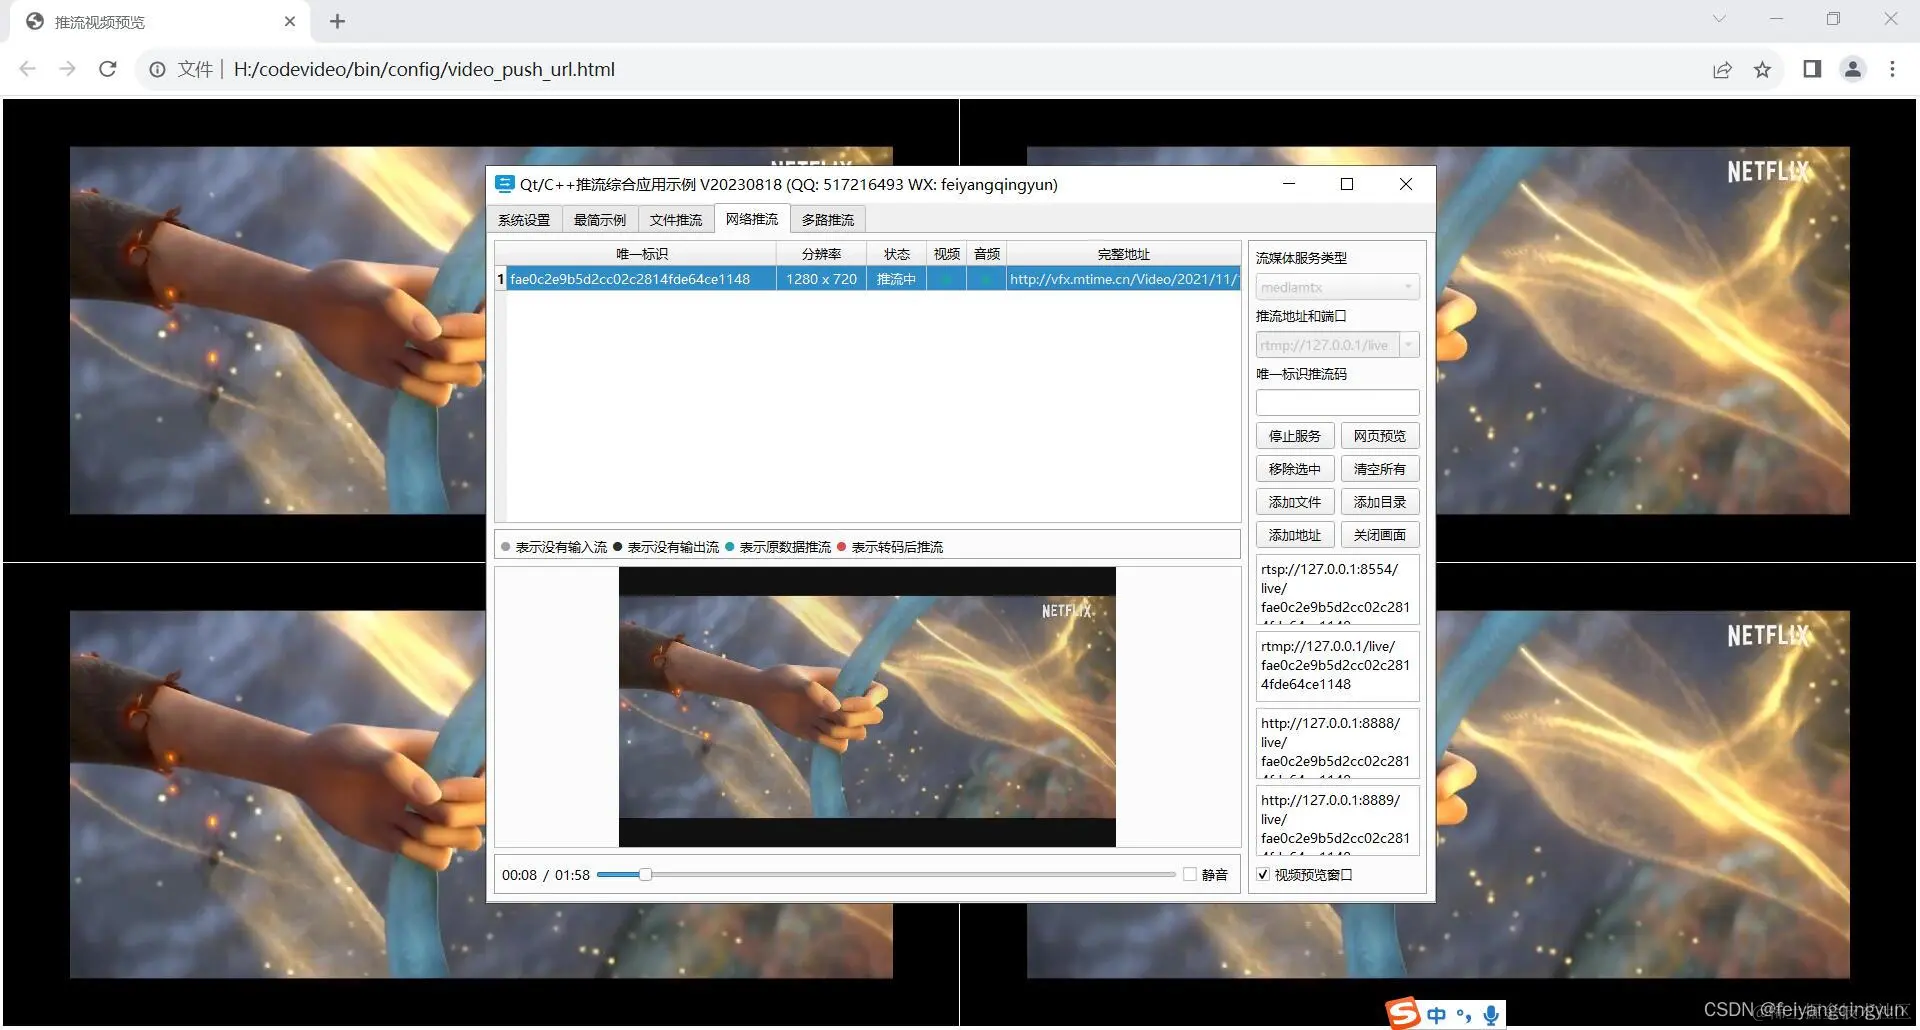Toggle the 静音 mute checkbox
The height and width of the screenshot is (1030, 1920).
pyautogui.click(x=1190, y=874)
